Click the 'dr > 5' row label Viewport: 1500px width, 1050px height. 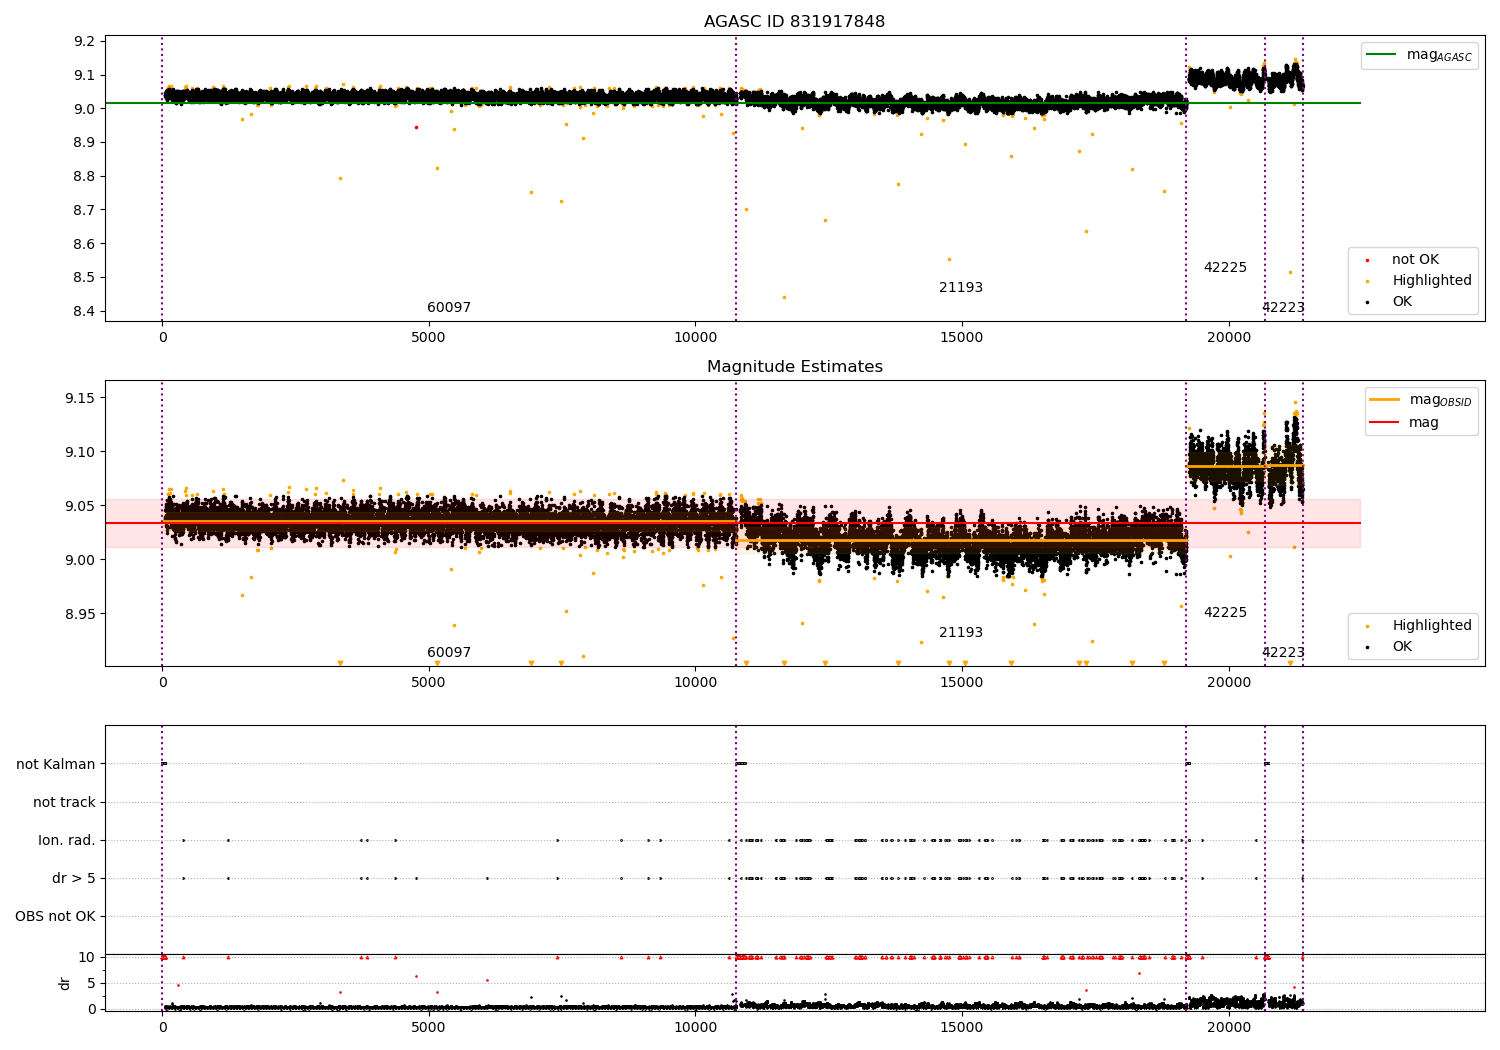[x=74, y=879]
